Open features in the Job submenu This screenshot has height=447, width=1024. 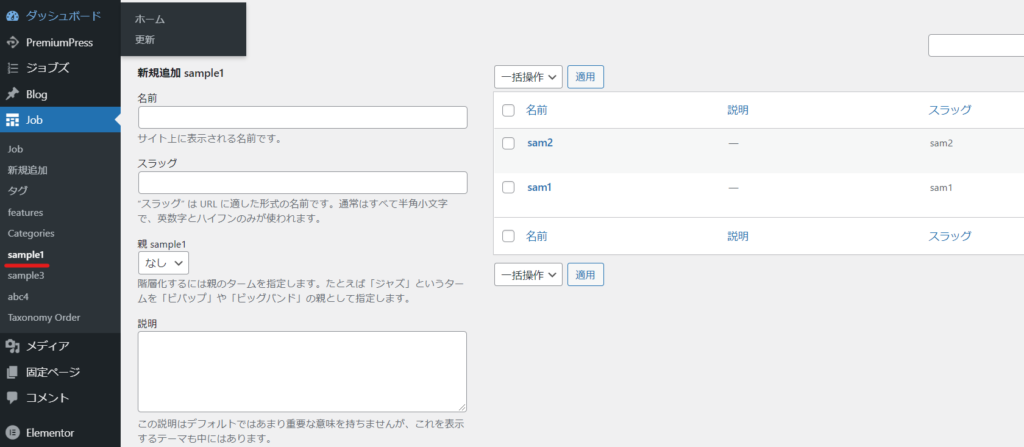tap(25, 212)
